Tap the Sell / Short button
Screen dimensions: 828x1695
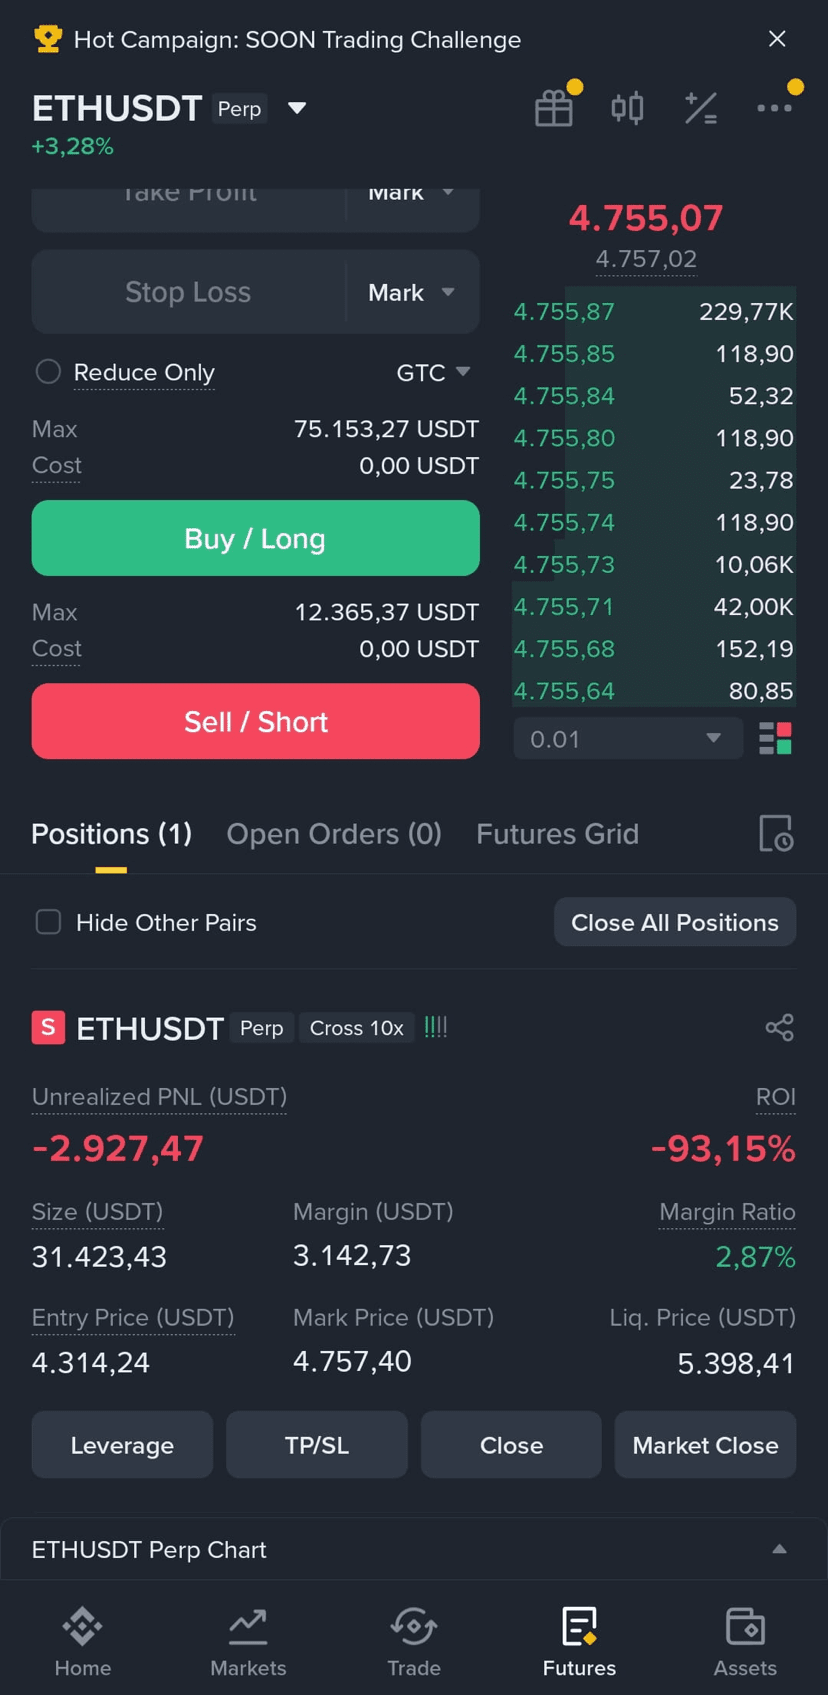[x=255, y=721]
